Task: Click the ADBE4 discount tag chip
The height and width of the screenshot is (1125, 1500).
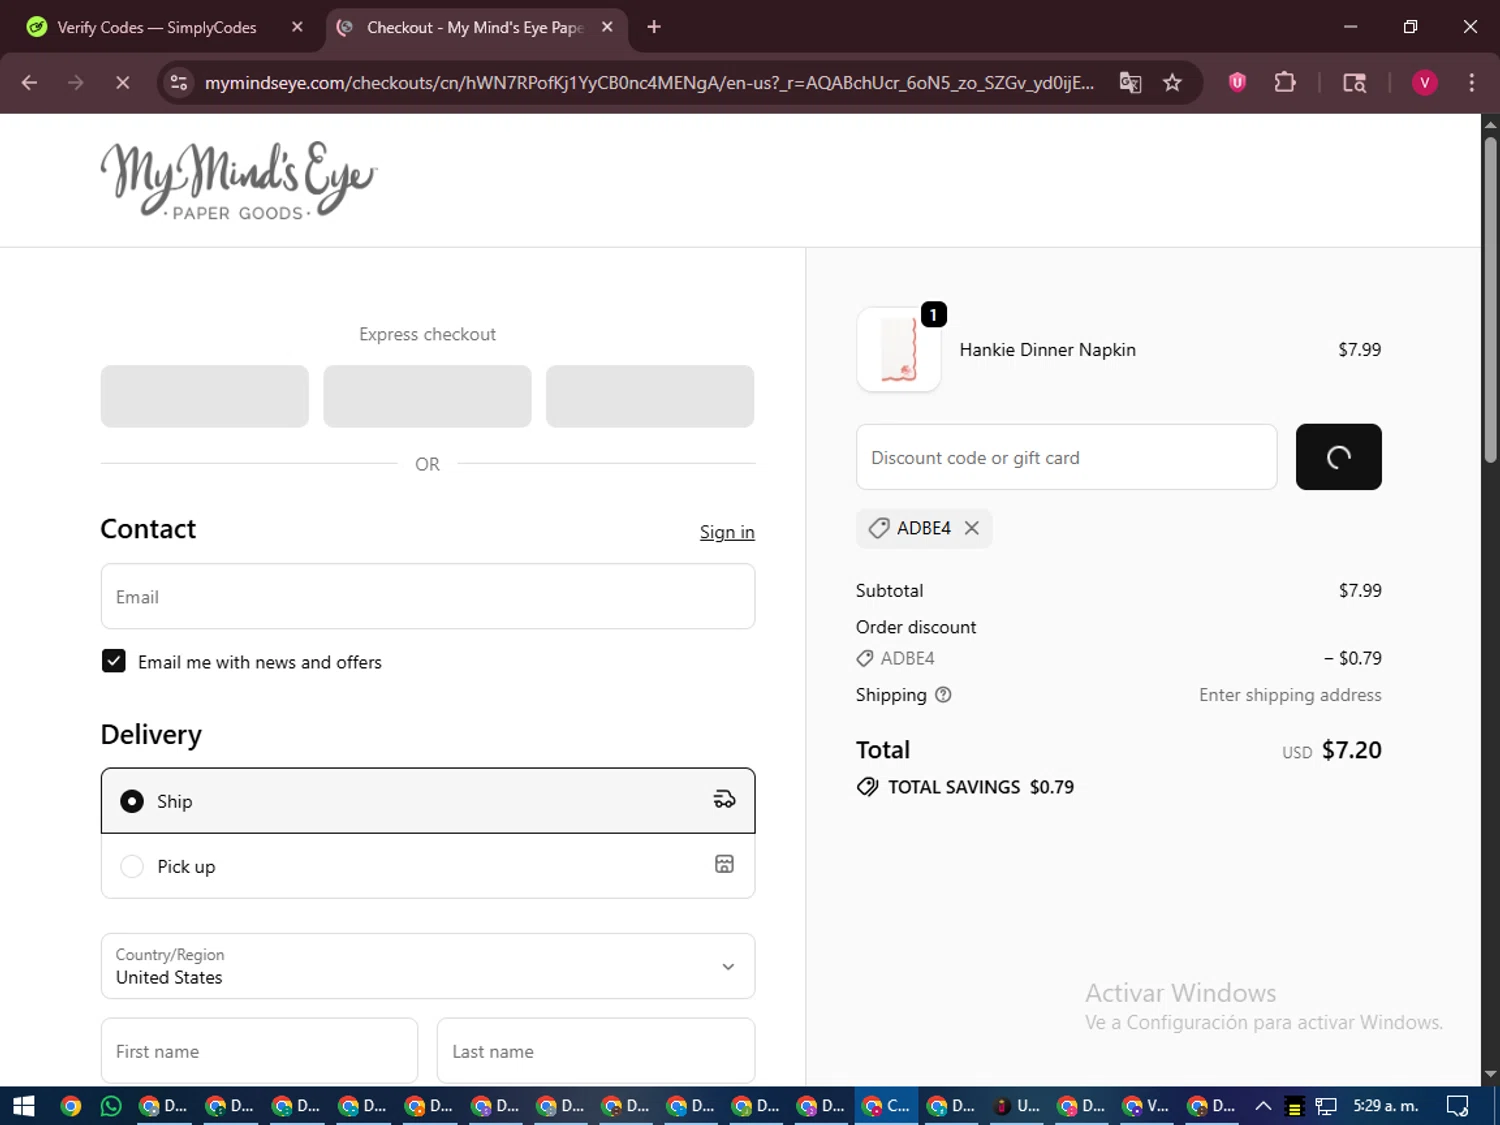Action: pyautogui.click(x=923, y=528)
